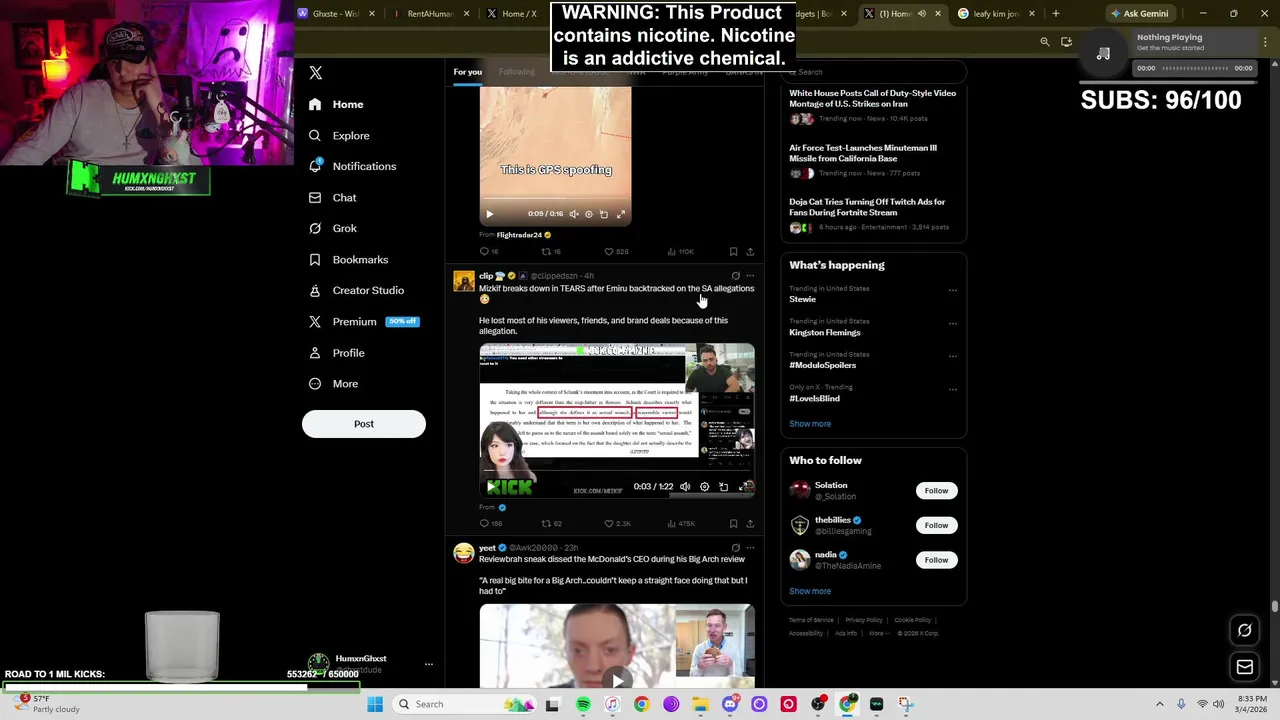Image resolution: width=1280 pixels, height=720 pixels.
Task: Show more under What's happening
Action: [810, 424]
